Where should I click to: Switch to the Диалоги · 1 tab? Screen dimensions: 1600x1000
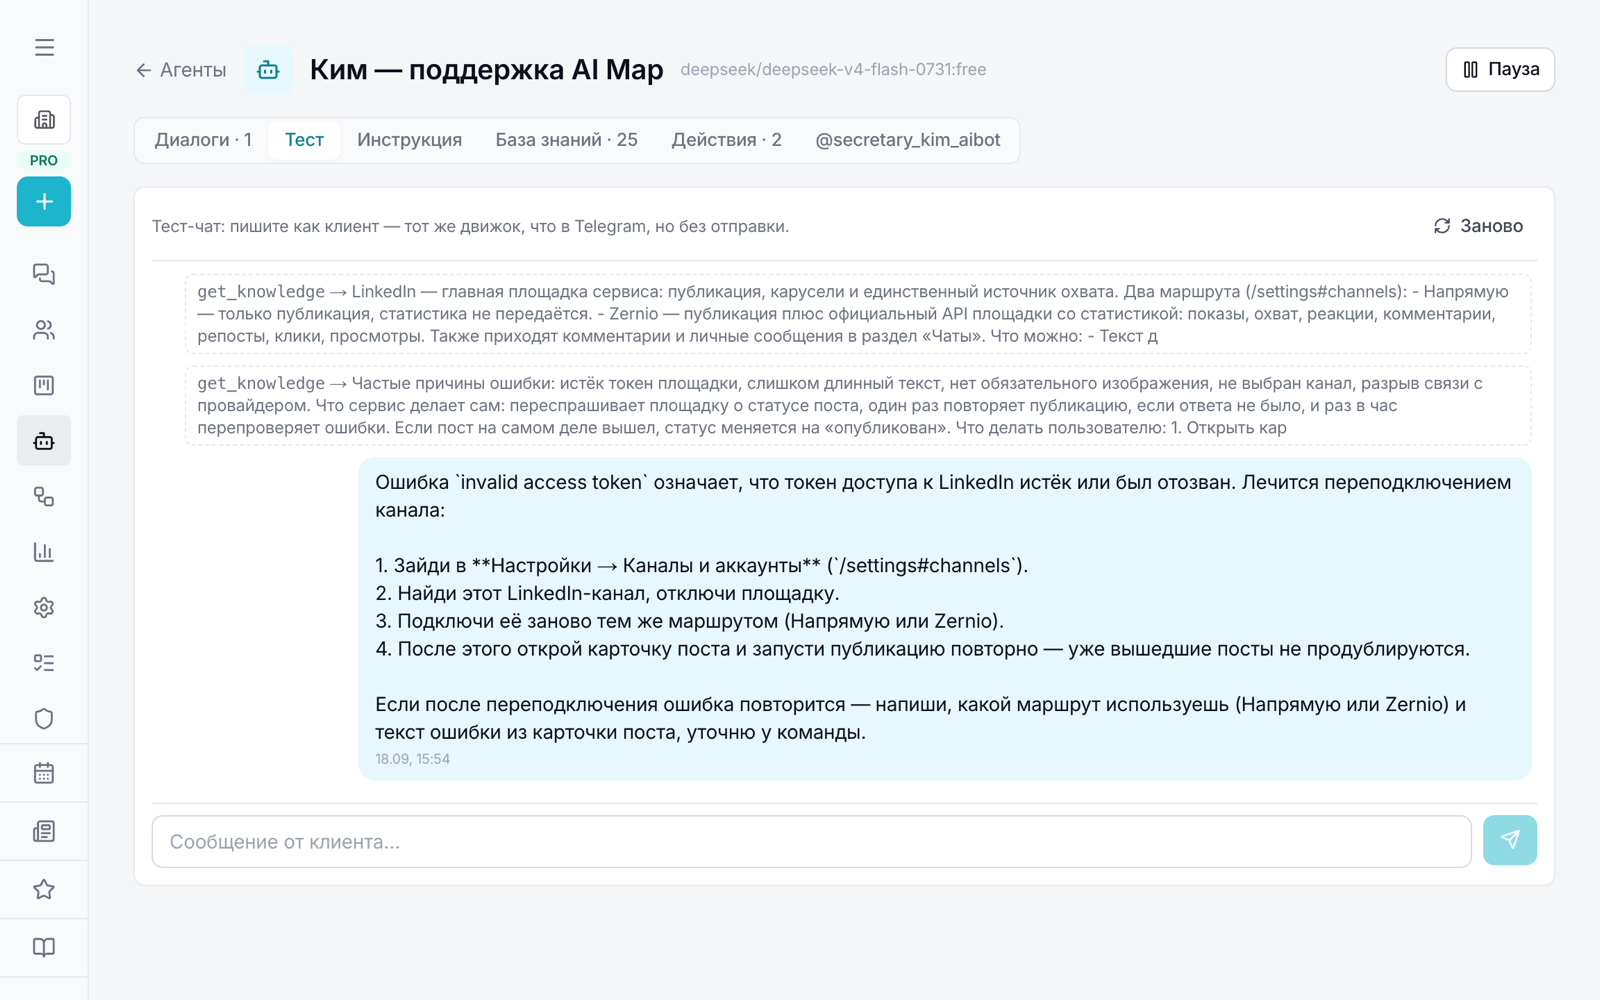[x=203, y=140]
